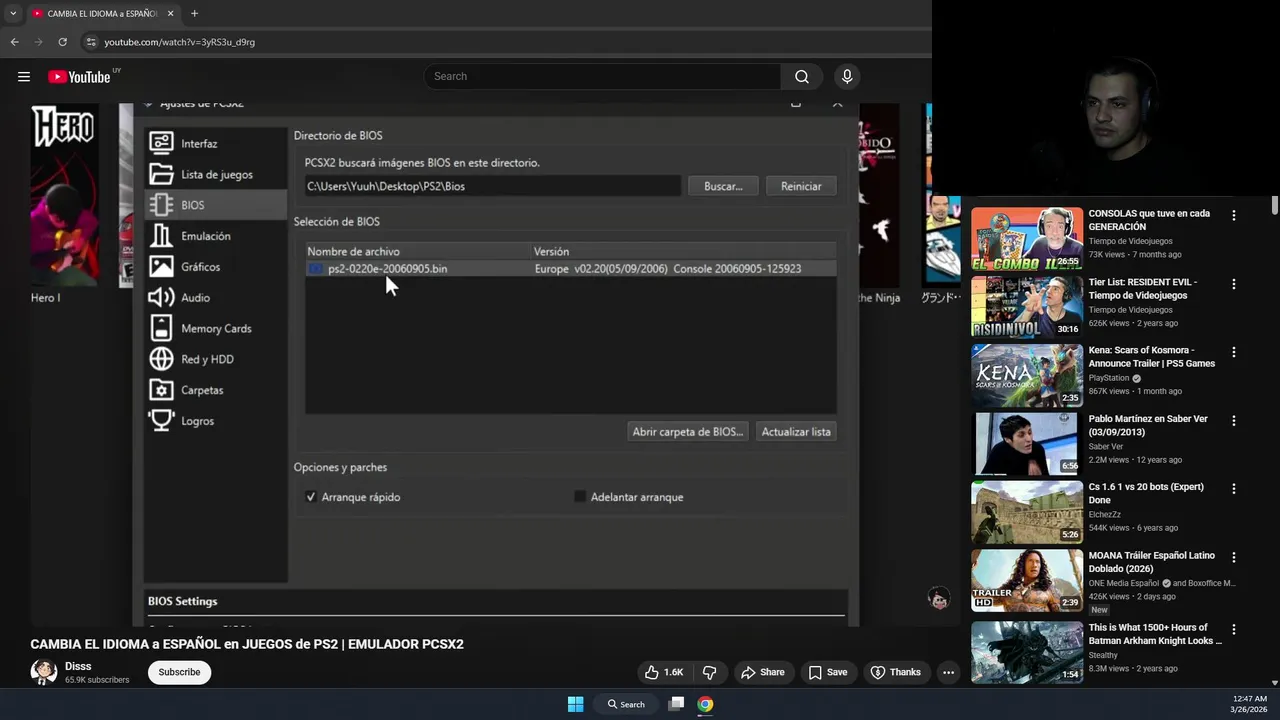Click the taskbar clock and date
This screenshot has height=720, width=1280.
click(x=1249, y=704)
